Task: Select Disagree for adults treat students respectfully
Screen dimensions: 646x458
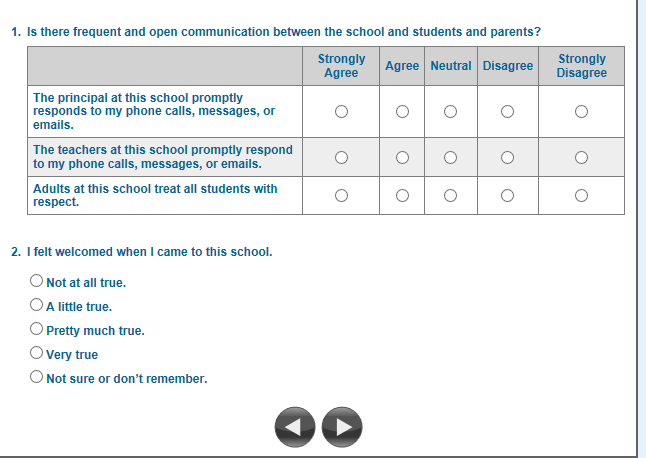Action: [508, 195]
